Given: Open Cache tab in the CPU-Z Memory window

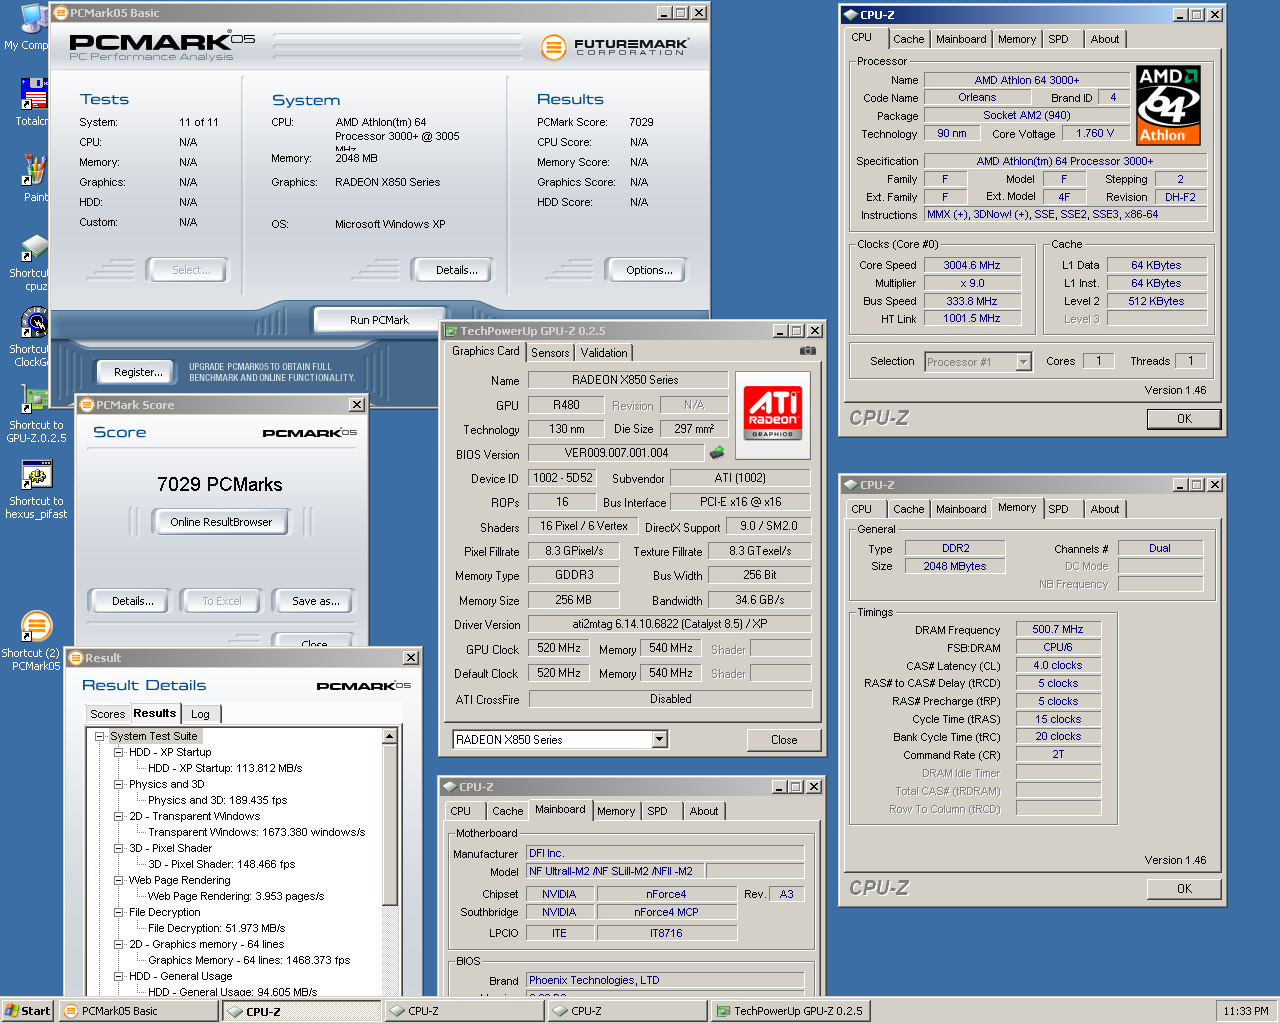Looking at the screenshot, I should tap(908, 509).
